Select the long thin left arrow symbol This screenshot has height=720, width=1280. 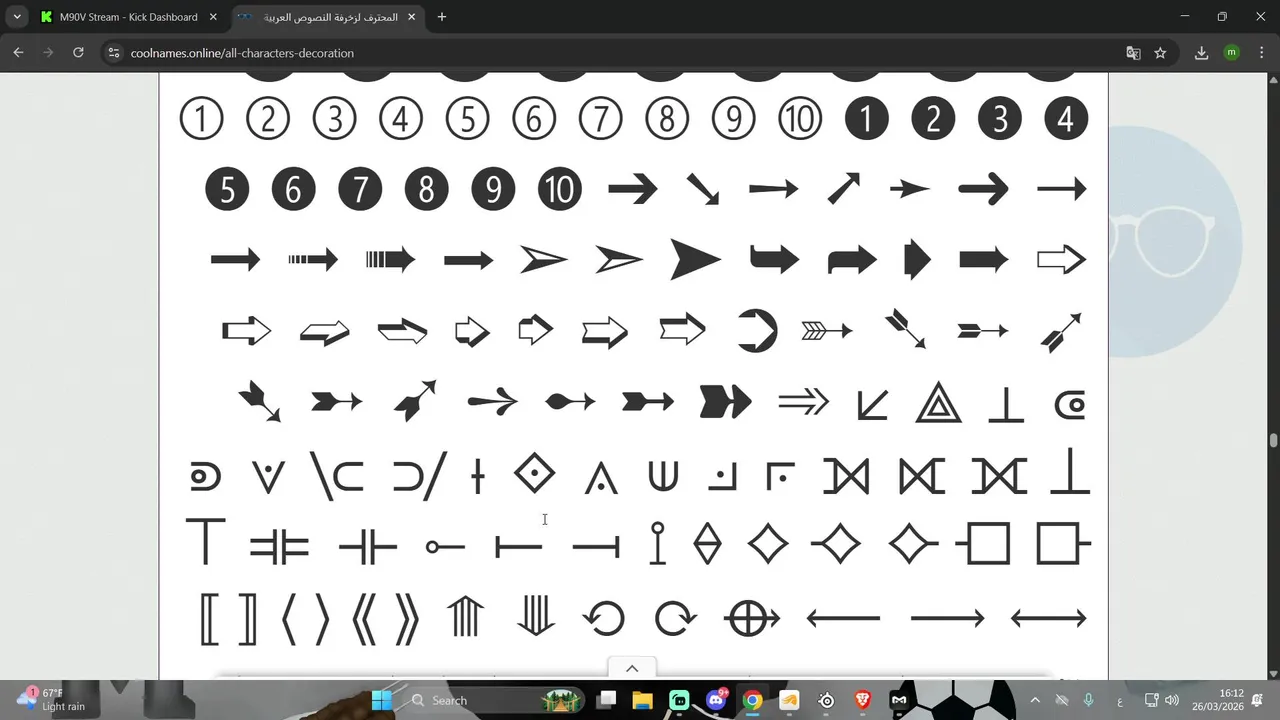click(843, 619)
